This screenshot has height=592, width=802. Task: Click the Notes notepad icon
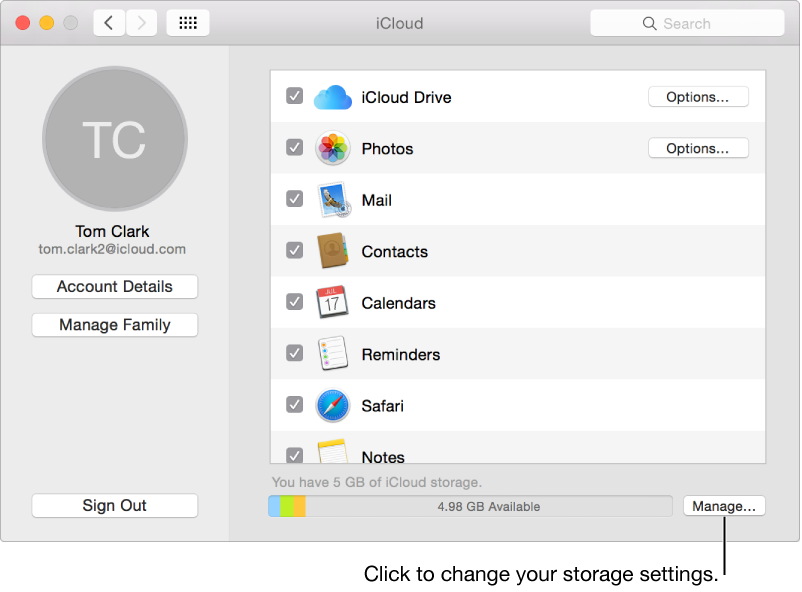[x=332, y=451]
